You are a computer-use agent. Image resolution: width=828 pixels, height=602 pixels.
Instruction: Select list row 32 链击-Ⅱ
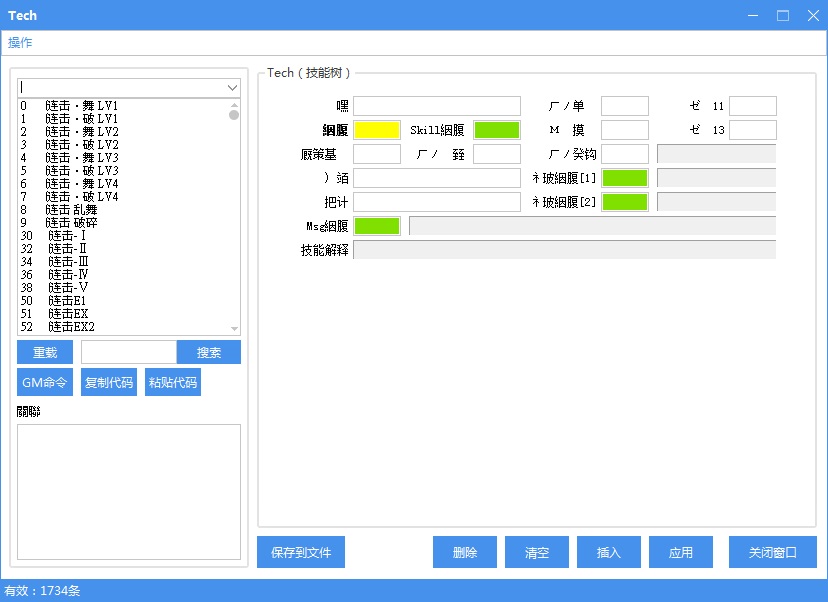pyautogui.click(x=124, y=249)
